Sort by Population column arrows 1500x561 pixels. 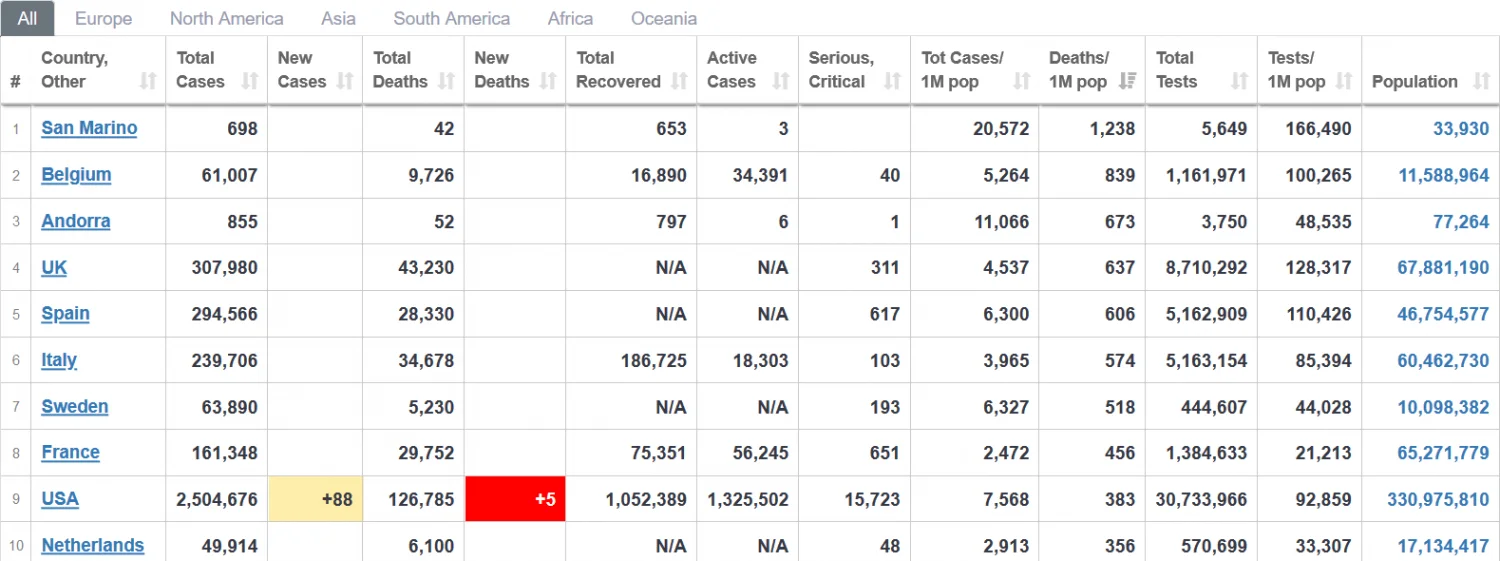pyautogui.click(x=1481, y=82)
